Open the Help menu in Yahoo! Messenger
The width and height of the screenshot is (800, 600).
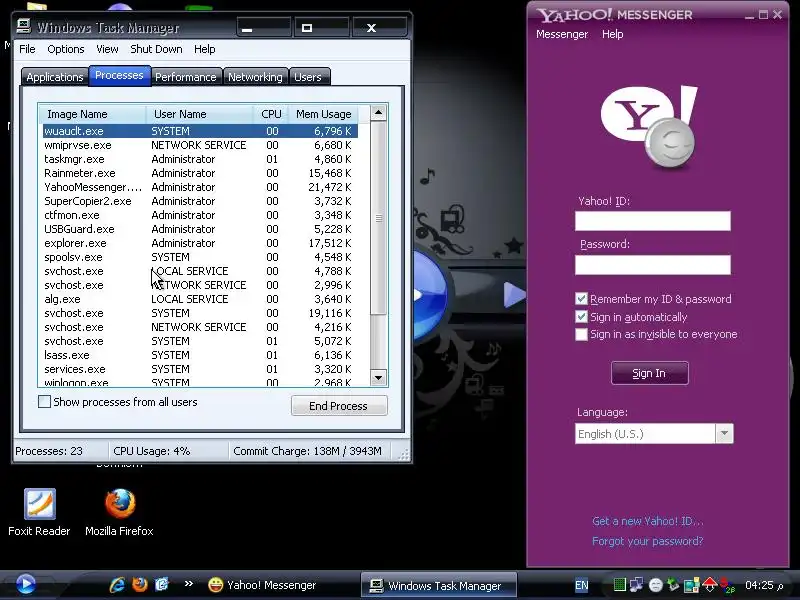click(x=612, y=34)
